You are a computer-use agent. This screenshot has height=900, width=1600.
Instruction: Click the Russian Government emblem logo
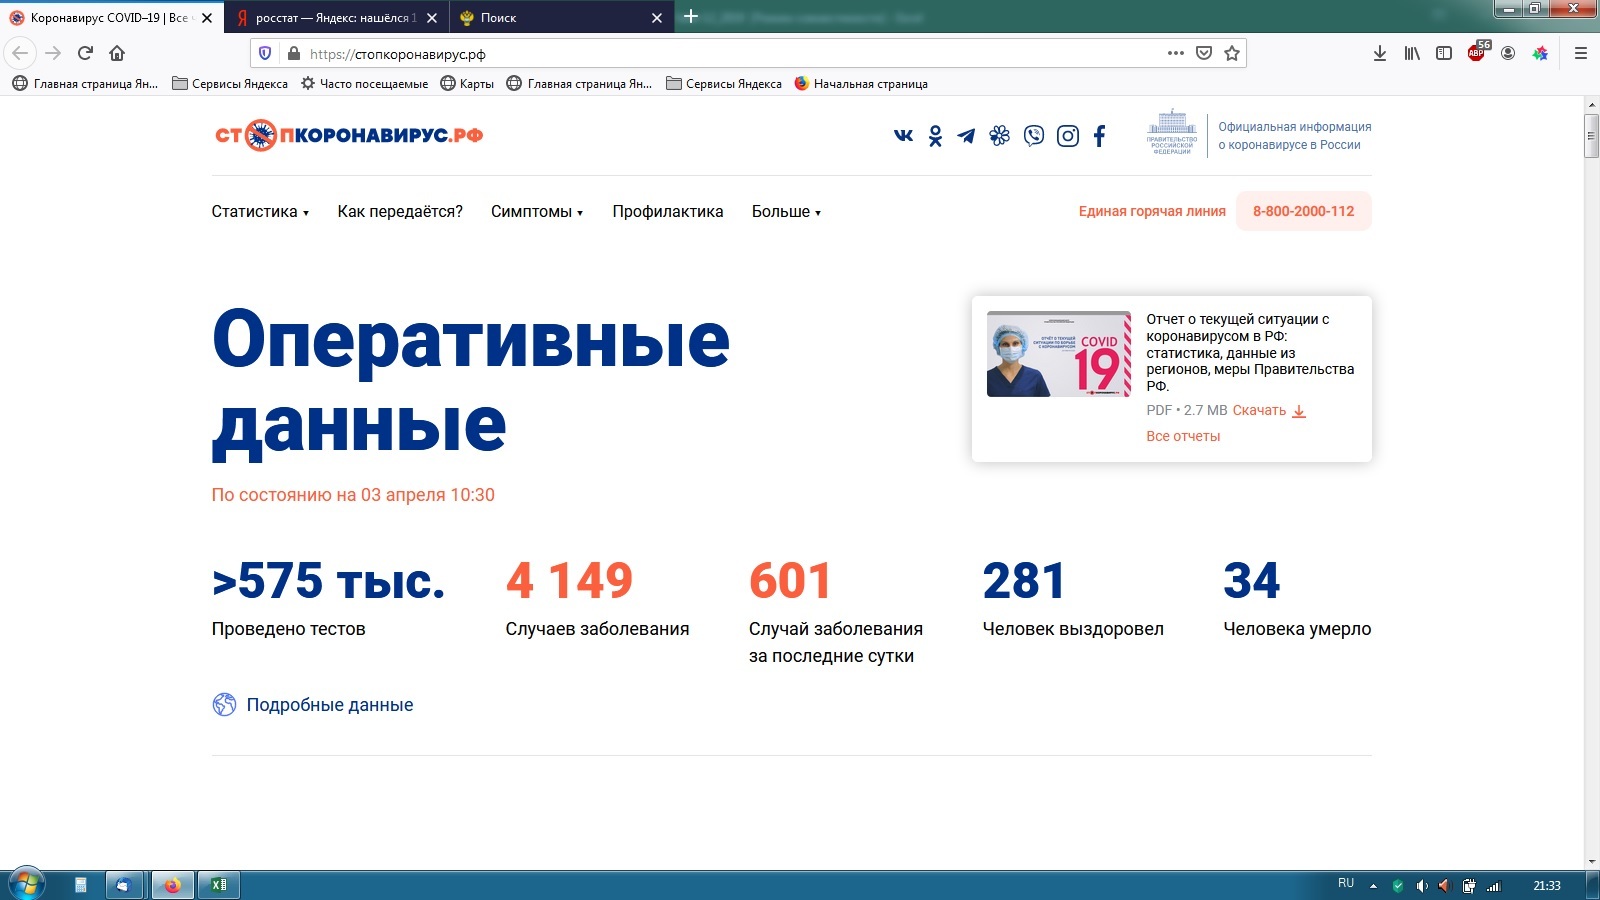tap(1172, 132)
